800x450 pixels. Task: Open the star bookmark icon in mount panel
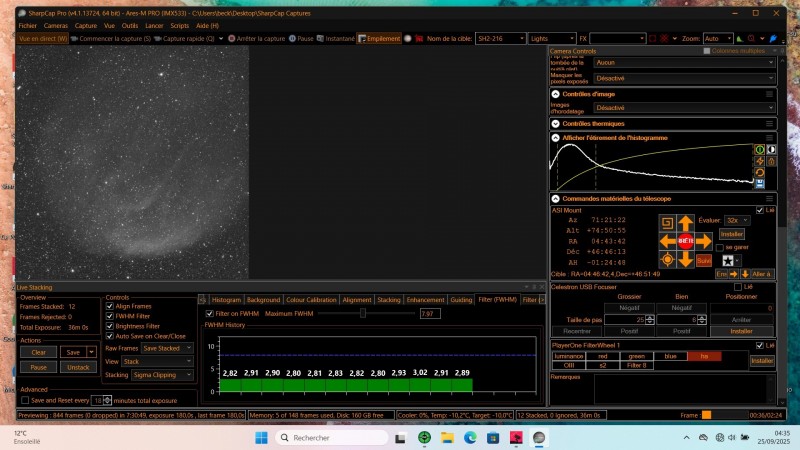pos(728,261)
